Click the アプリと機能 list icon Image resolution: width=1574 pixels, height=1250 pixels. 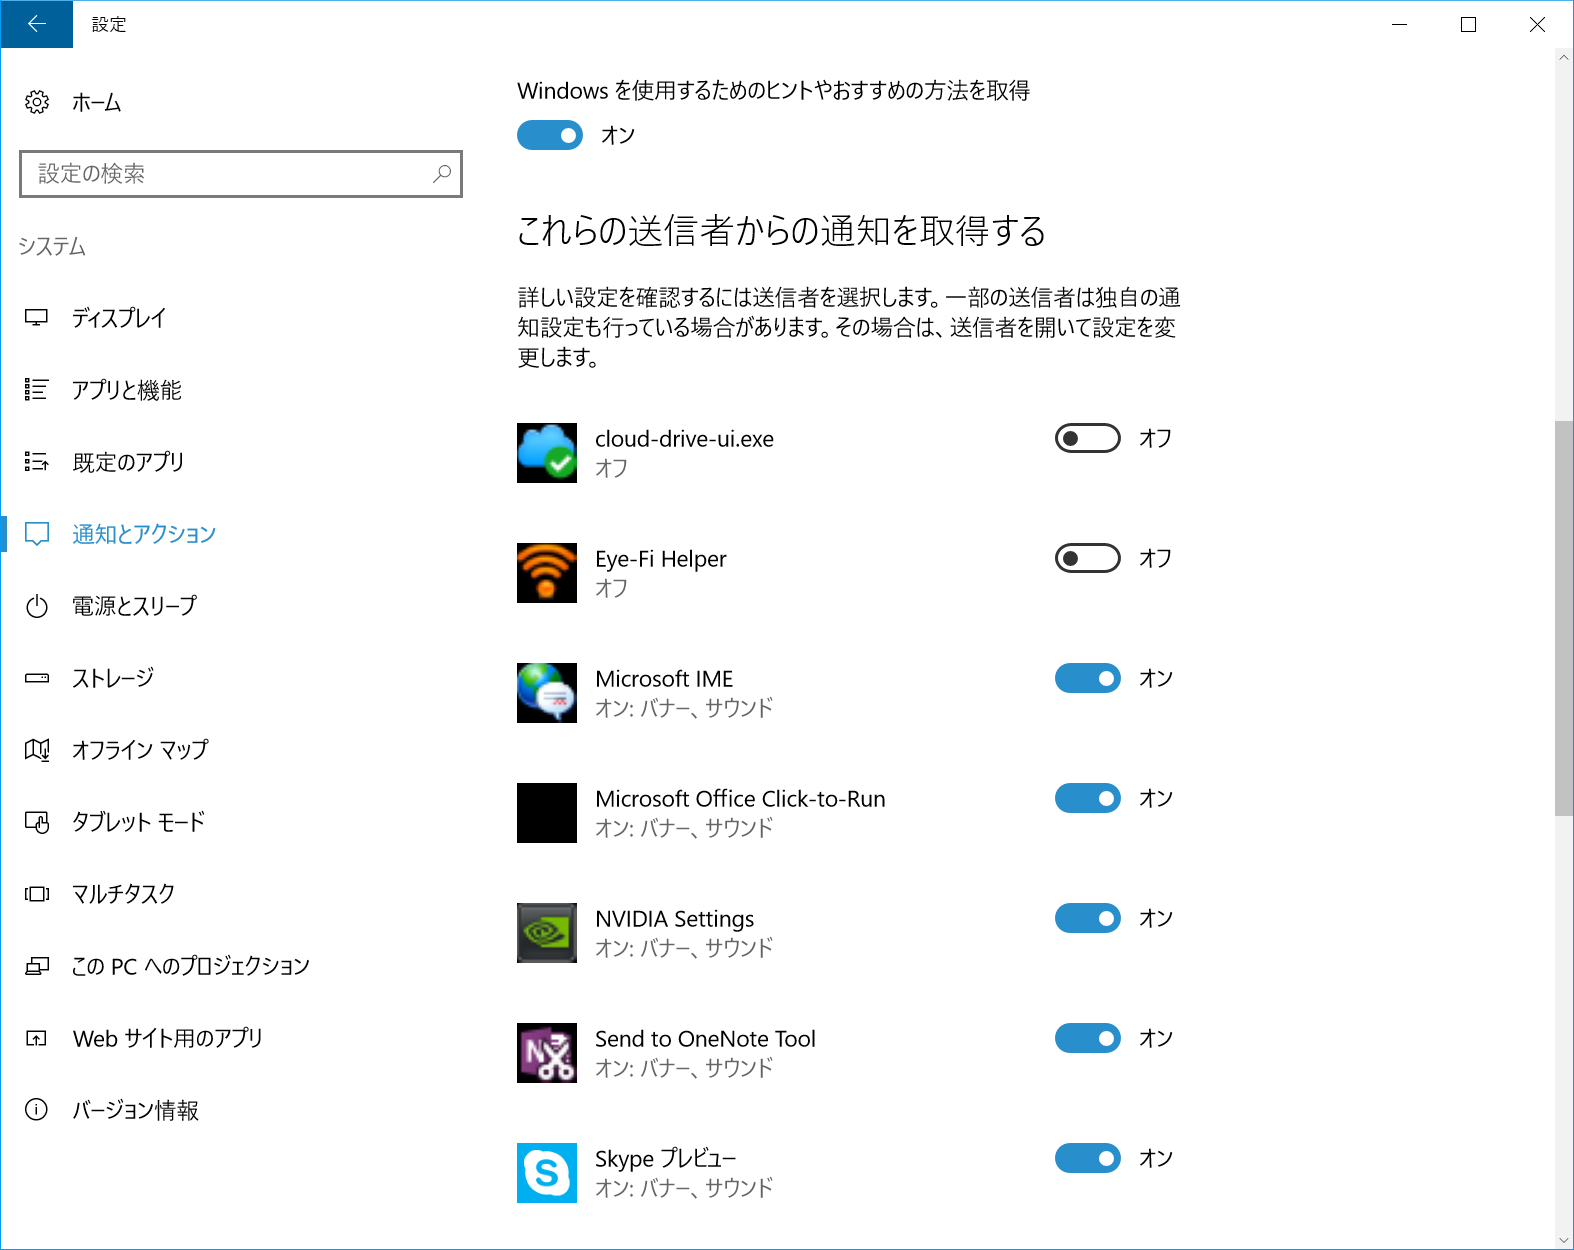tap(37, 390)
